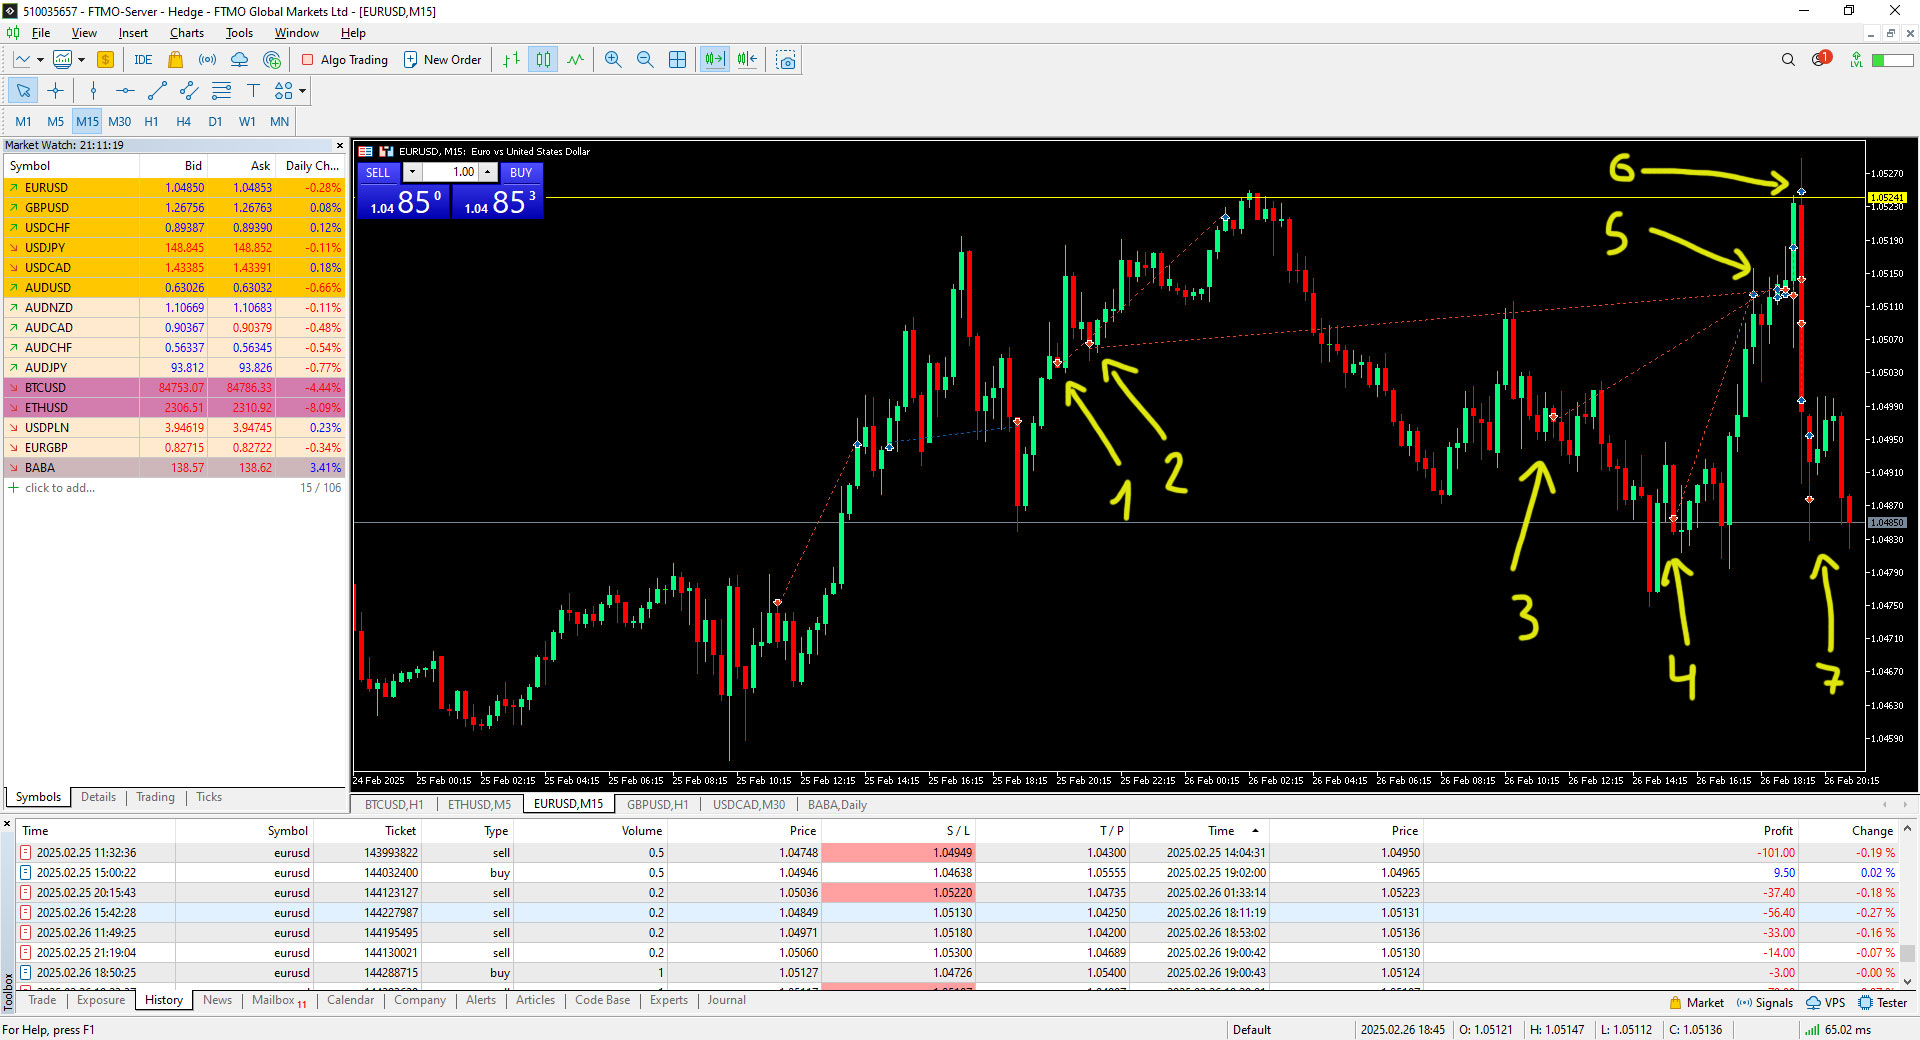Select the crosshair tool
The height and width of the screenshot is (1040, 1920).
(55, 91)
